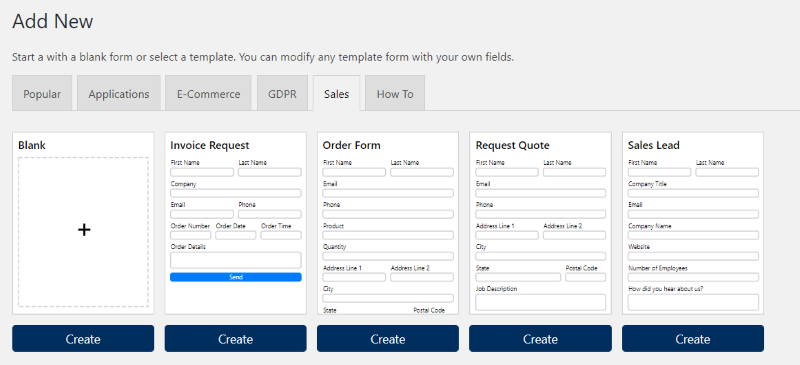Select the E-Commerce tab
This screenshot has width=800, height=365.
pyautogui.click(x=208, y=94)
